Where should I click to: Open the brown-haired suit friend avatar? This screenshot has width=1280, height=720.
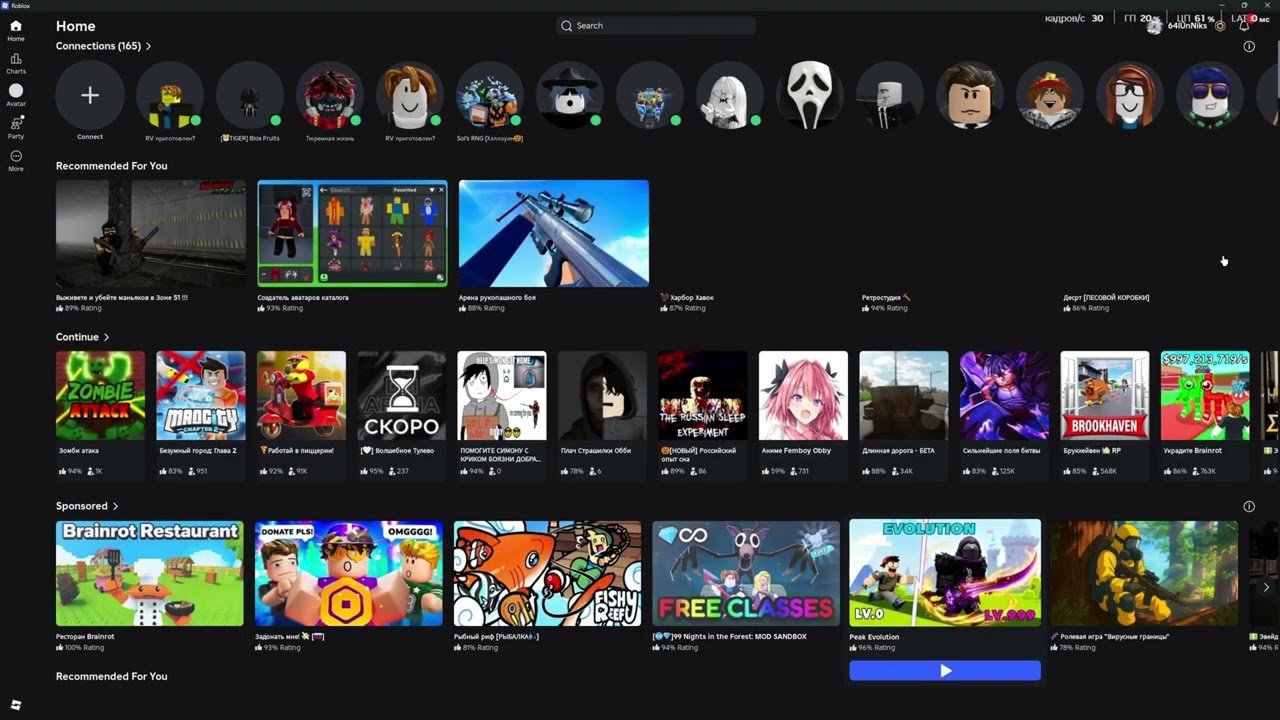[x=970, y=95]
